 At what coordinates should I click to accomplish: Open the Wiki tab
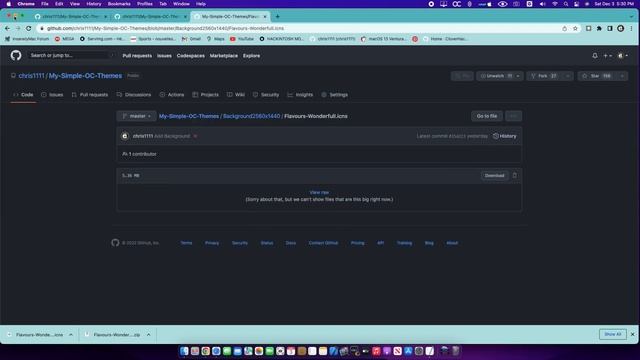click(236, 95)
